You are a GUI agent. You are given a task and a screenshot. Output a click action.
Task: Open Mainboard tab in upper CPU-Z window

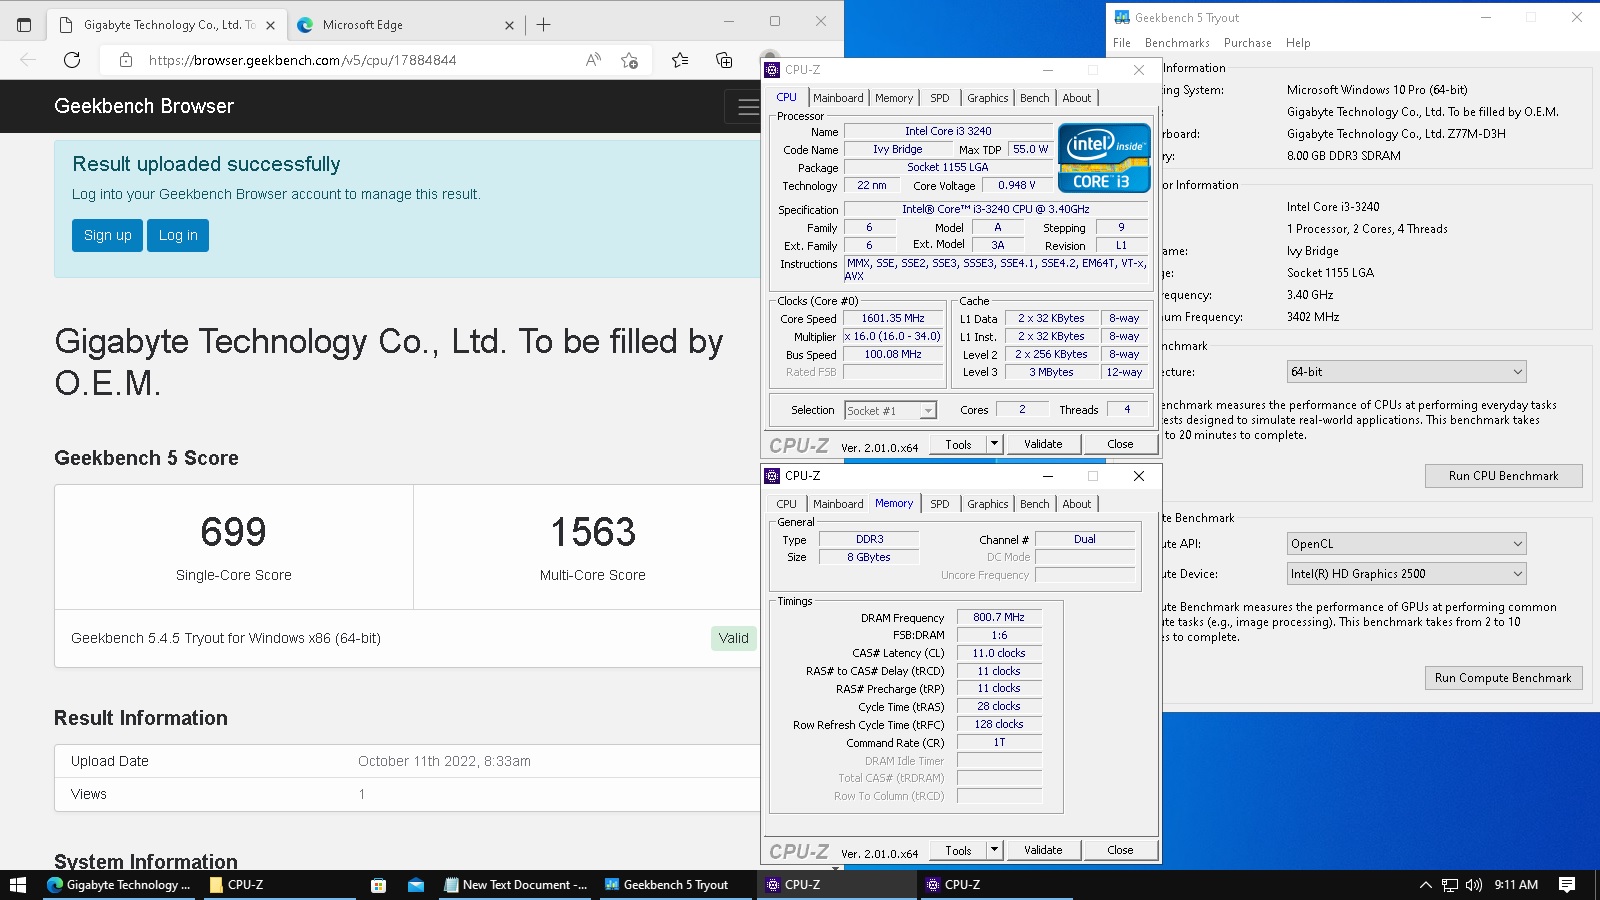(838, 98)
